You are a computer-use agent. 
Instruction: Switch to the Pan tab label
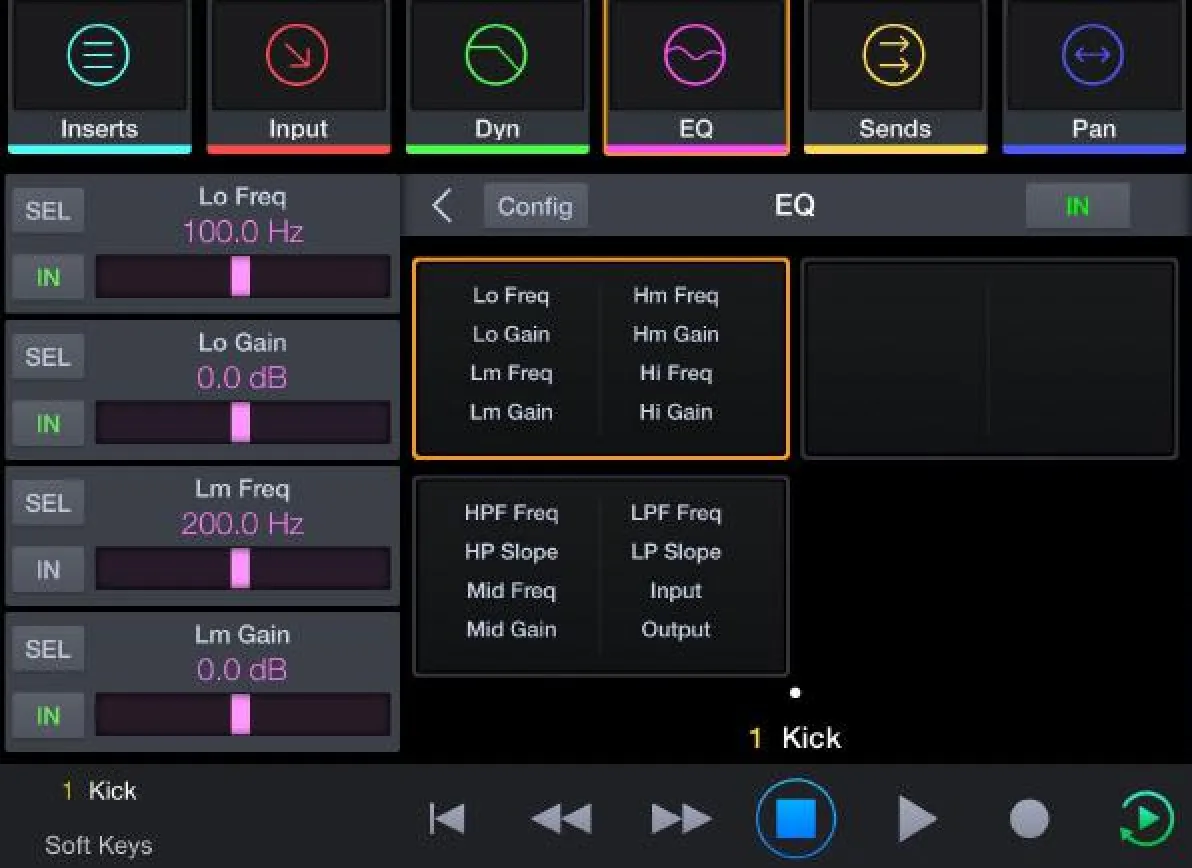(1094, 128)
